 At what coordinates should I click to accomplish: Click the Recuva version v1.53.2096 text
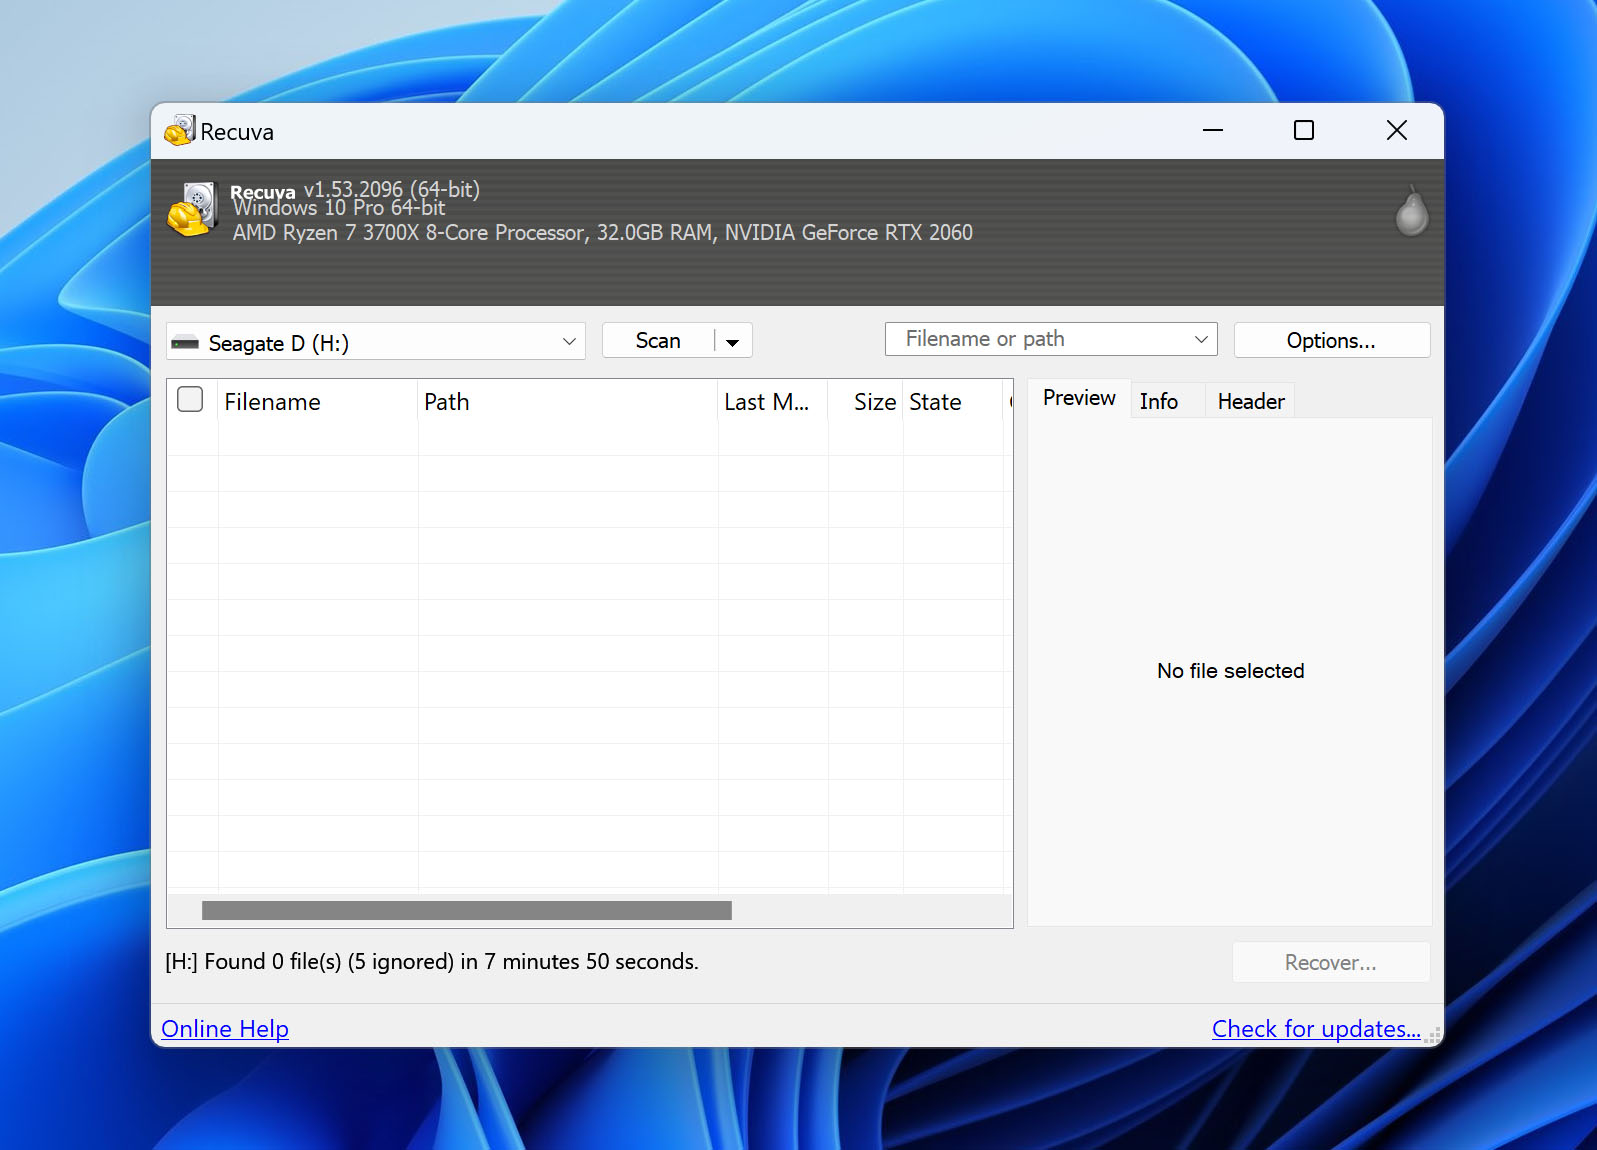tap(392, 189)
